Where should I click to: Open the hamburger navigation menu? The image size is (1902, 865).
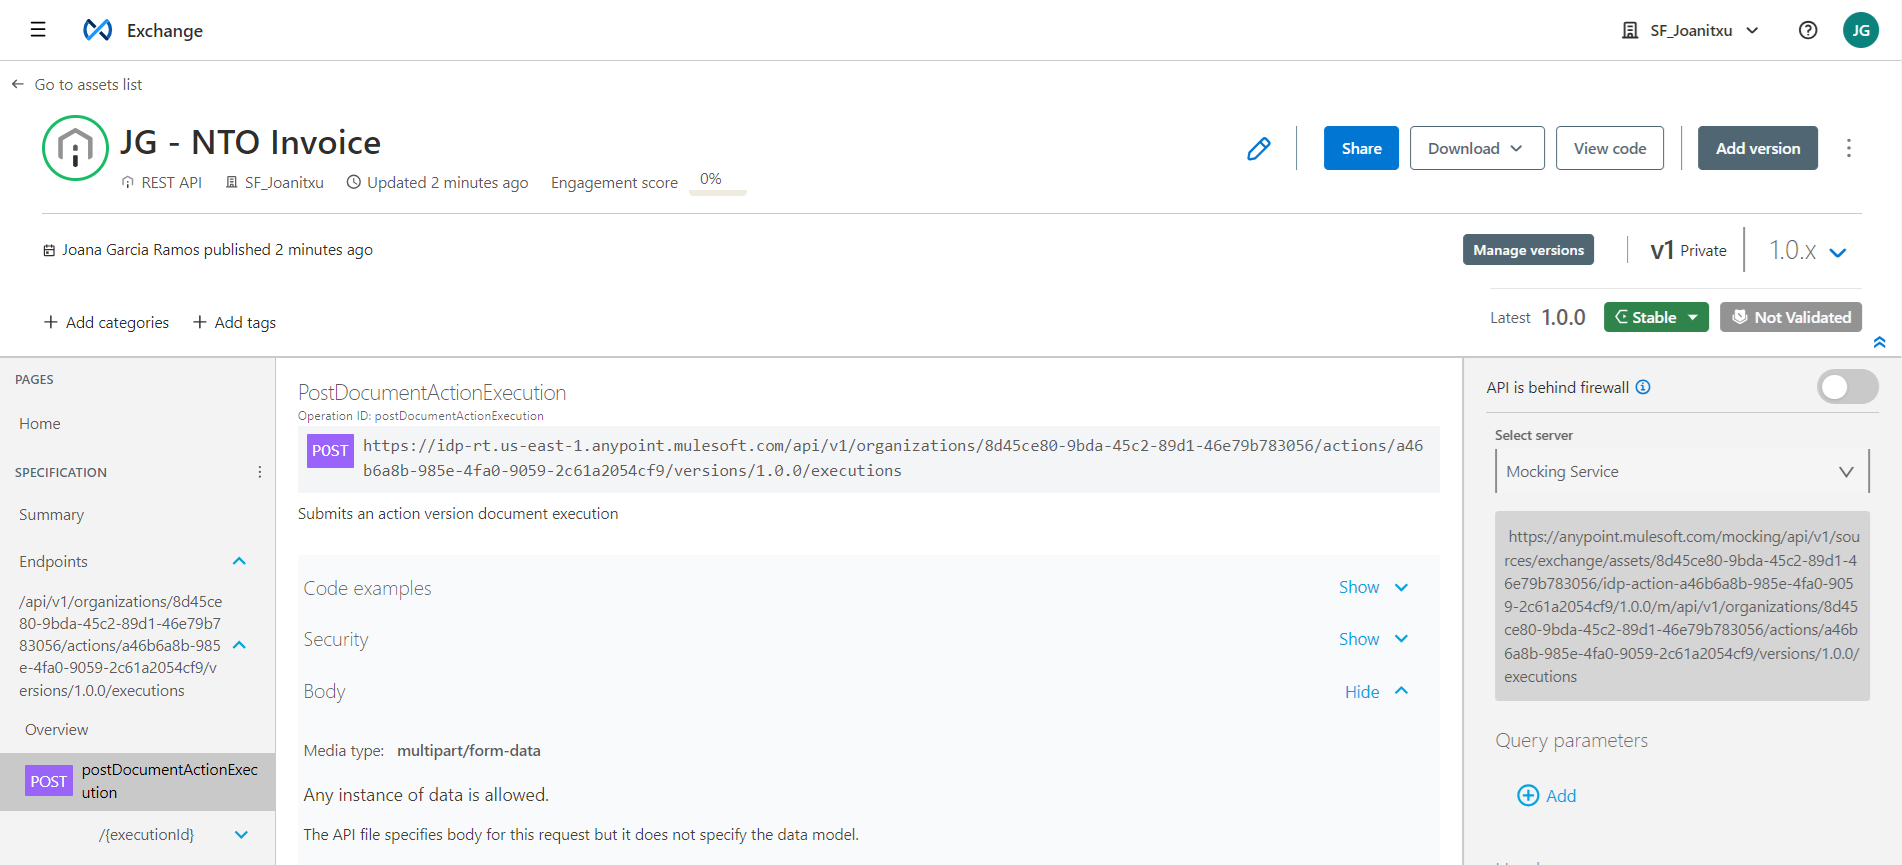coord(38,30)
